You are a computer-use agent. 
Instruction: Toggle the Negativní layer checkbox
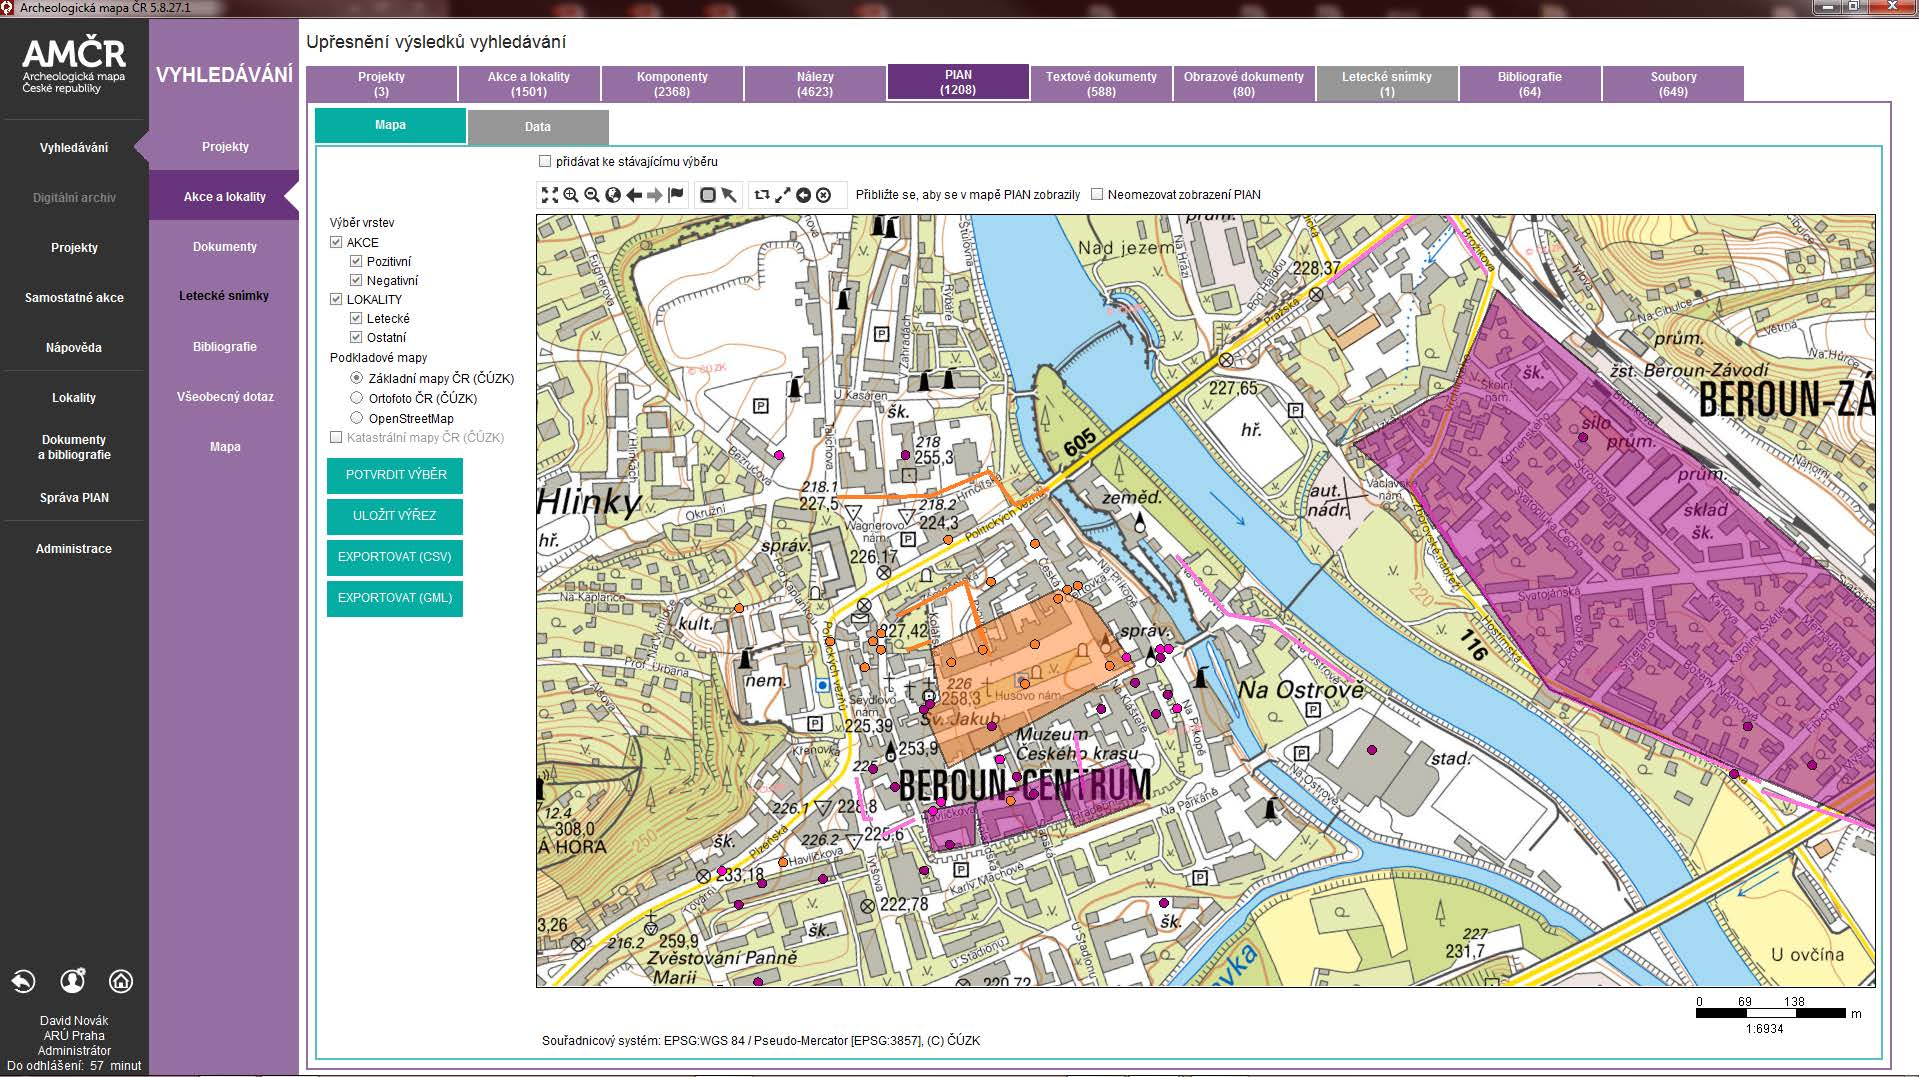356,280
